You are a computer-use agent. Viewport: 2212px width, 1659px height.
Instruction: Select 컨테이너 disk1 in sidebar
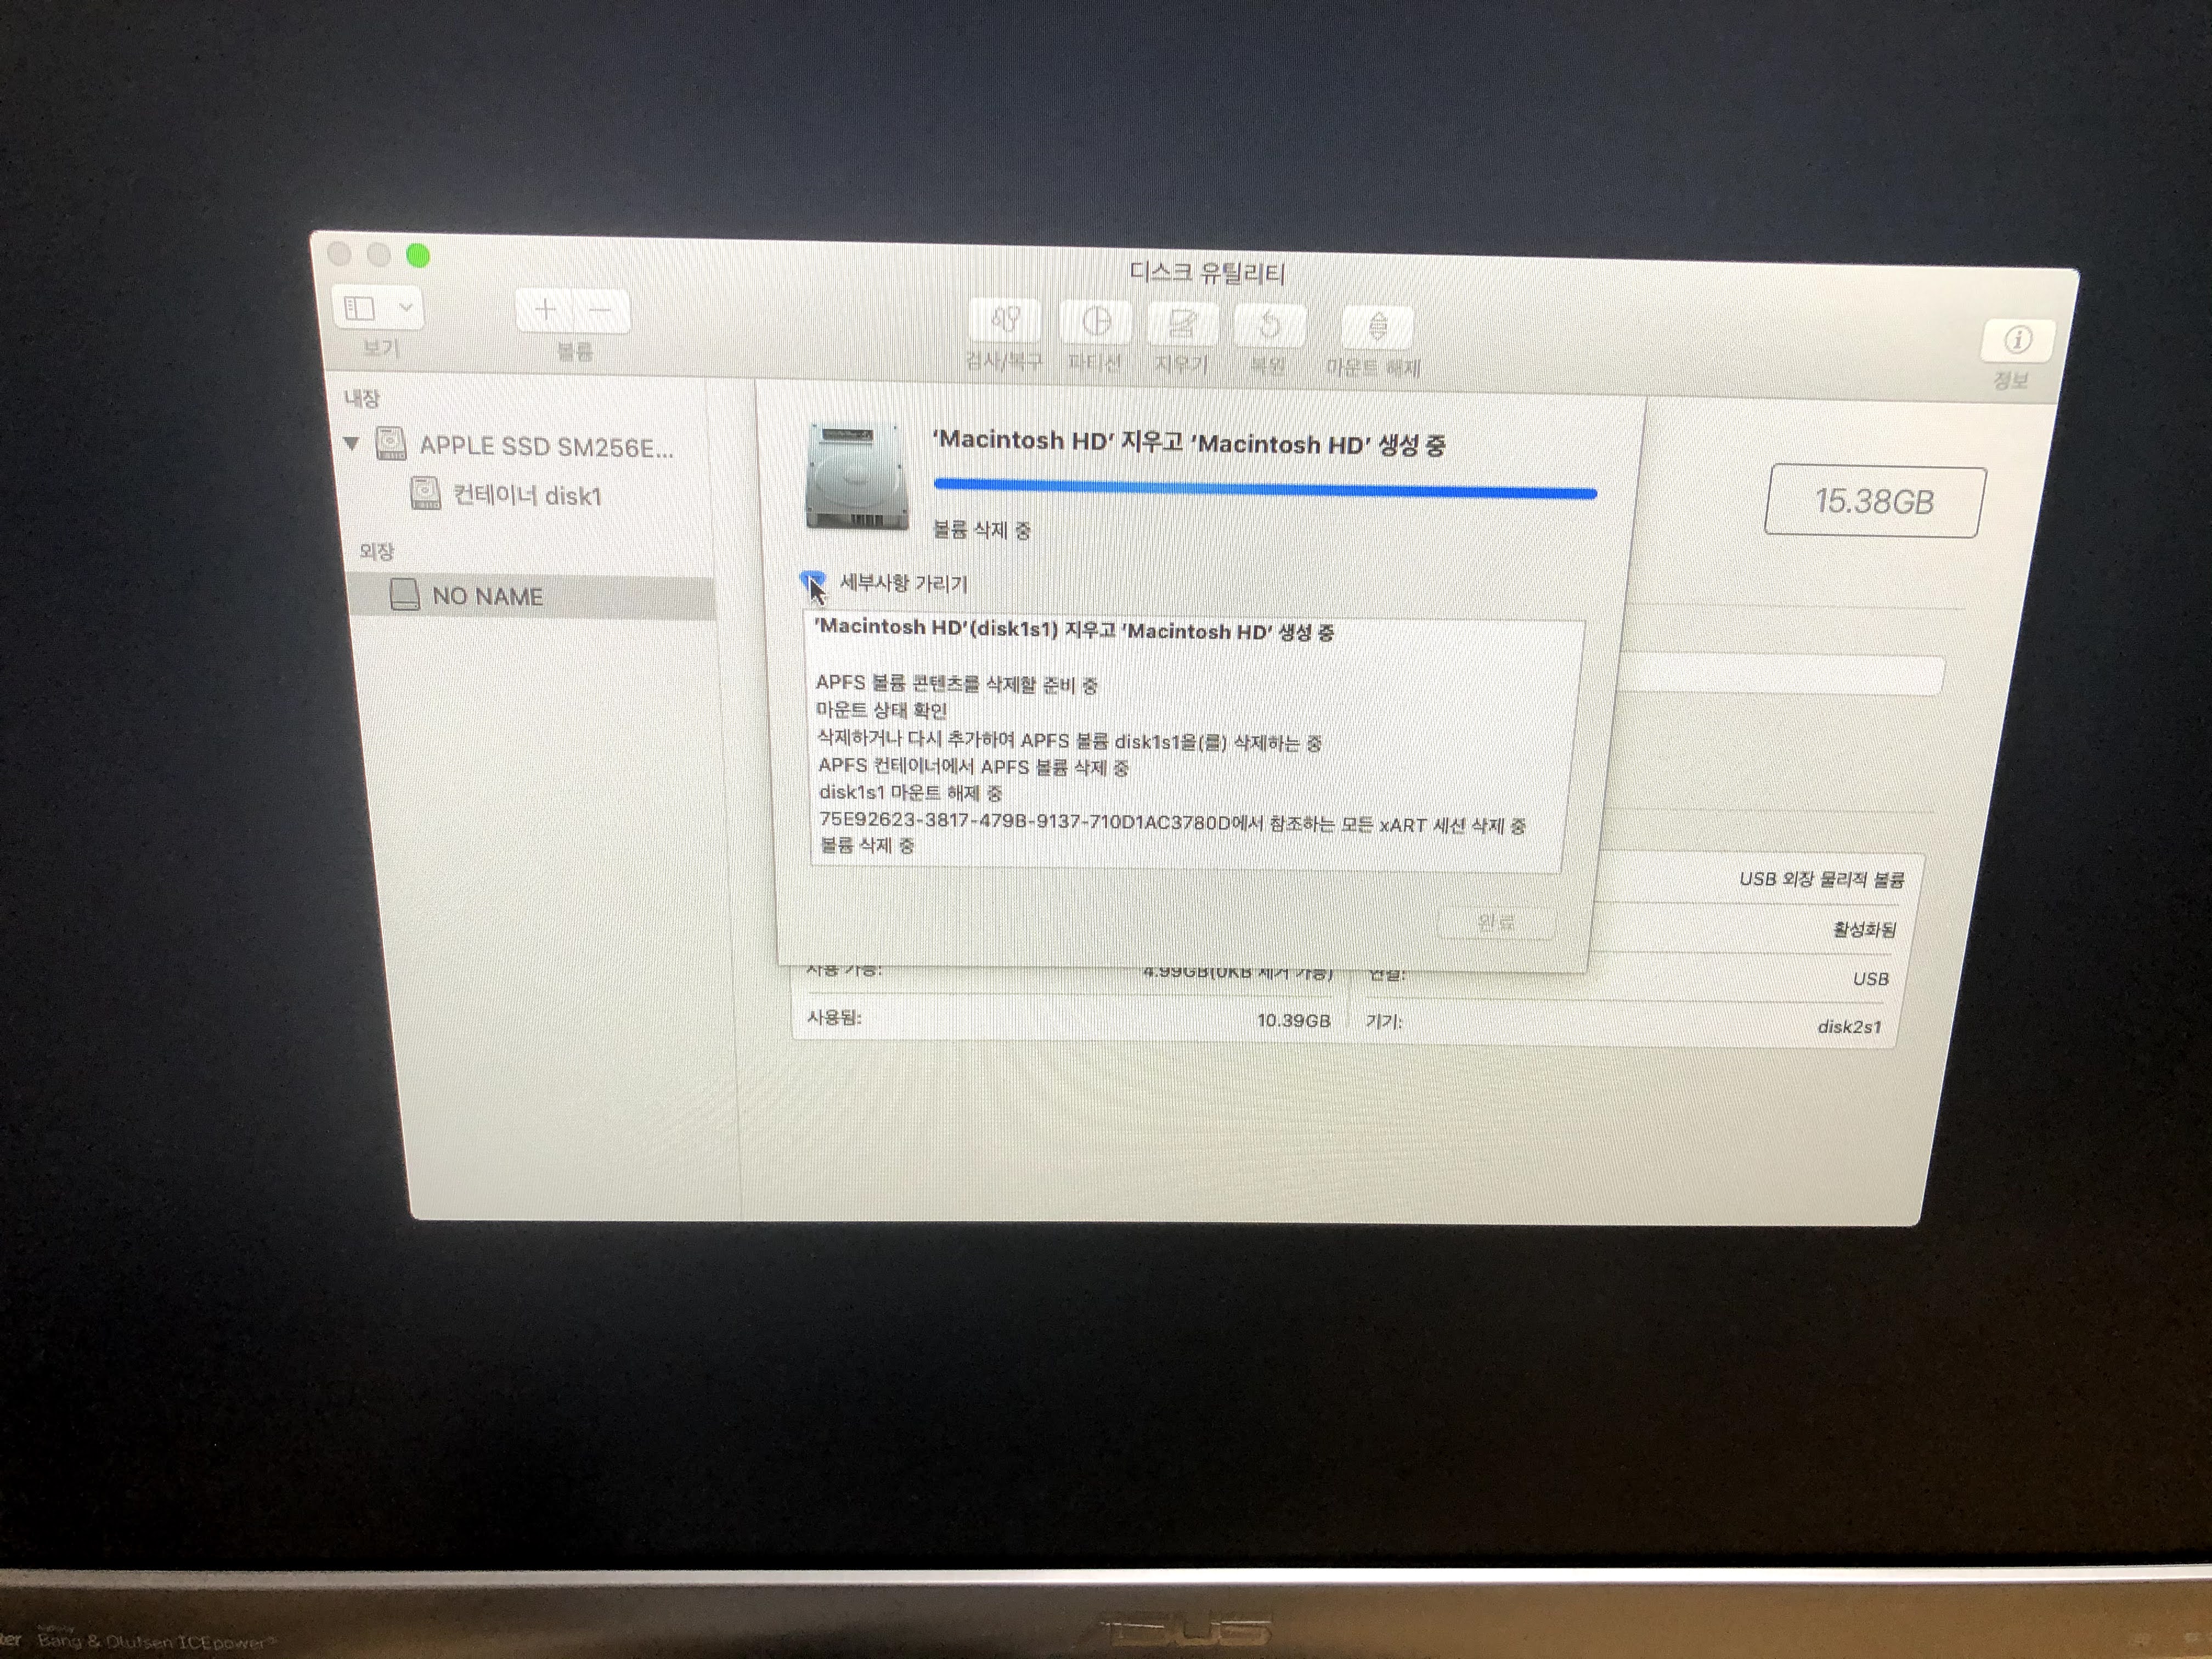[526, 495]
